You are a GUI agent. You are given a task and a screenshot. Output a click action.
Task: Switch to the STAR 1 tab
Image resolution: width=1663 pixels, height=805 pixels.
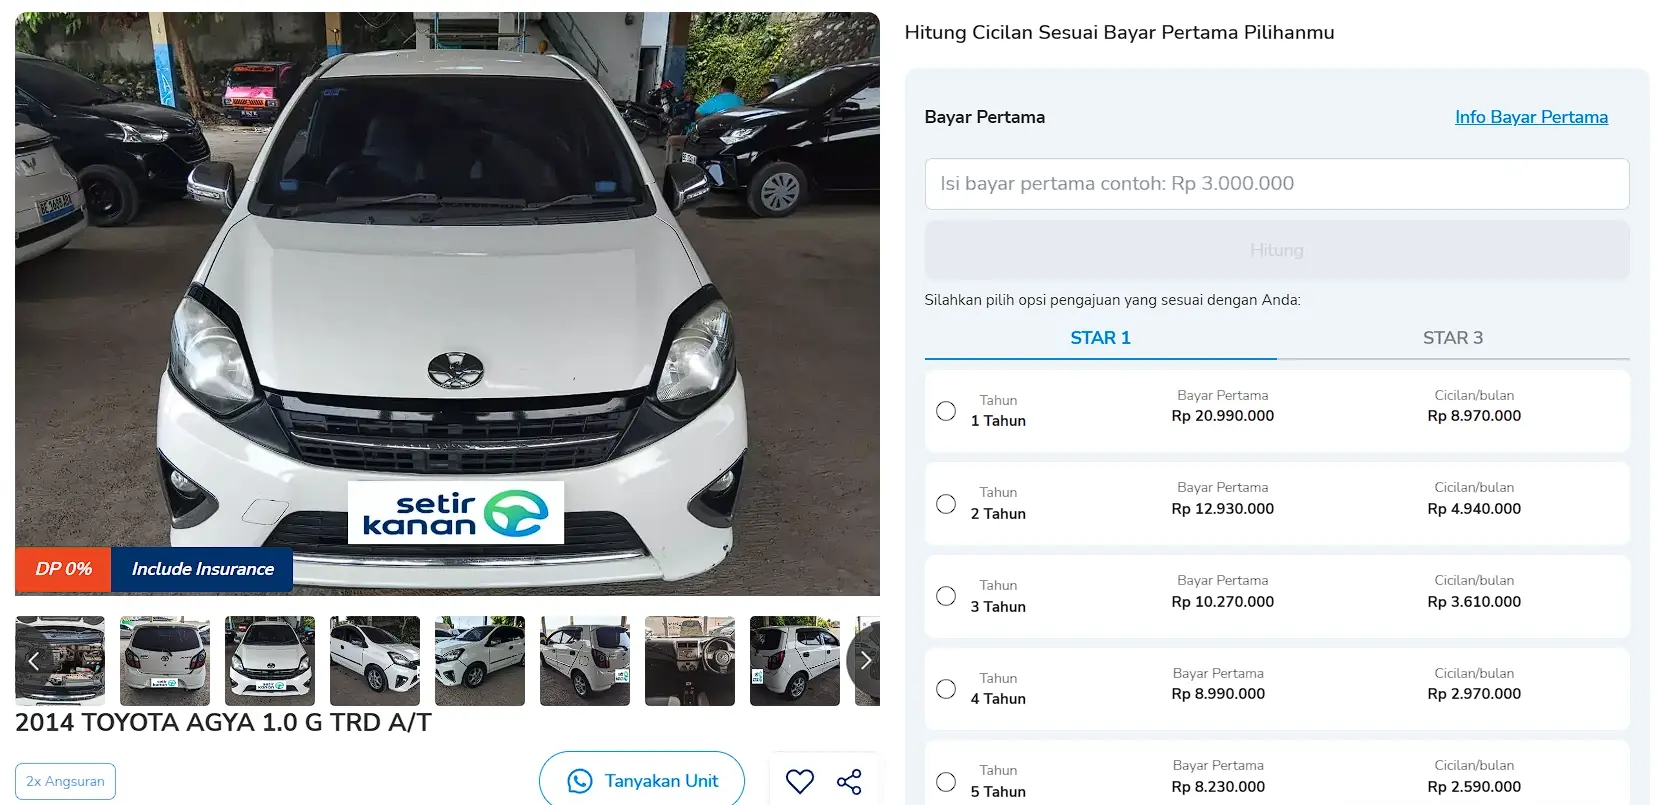pos(1100,338)
